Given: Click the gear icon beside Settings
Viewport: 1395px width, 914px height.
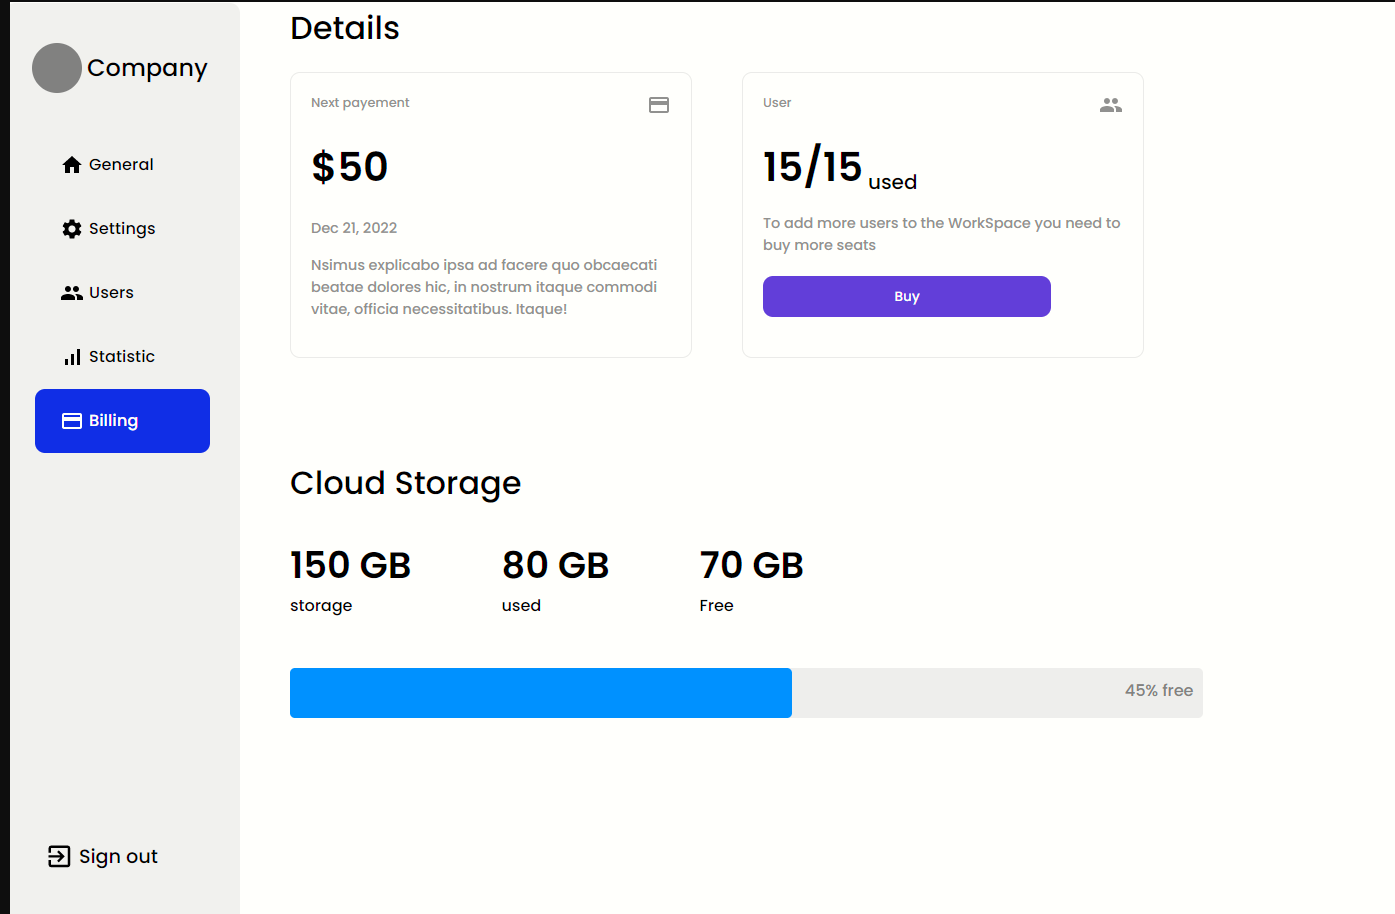Looking at the screenshot, I should 72,229.
